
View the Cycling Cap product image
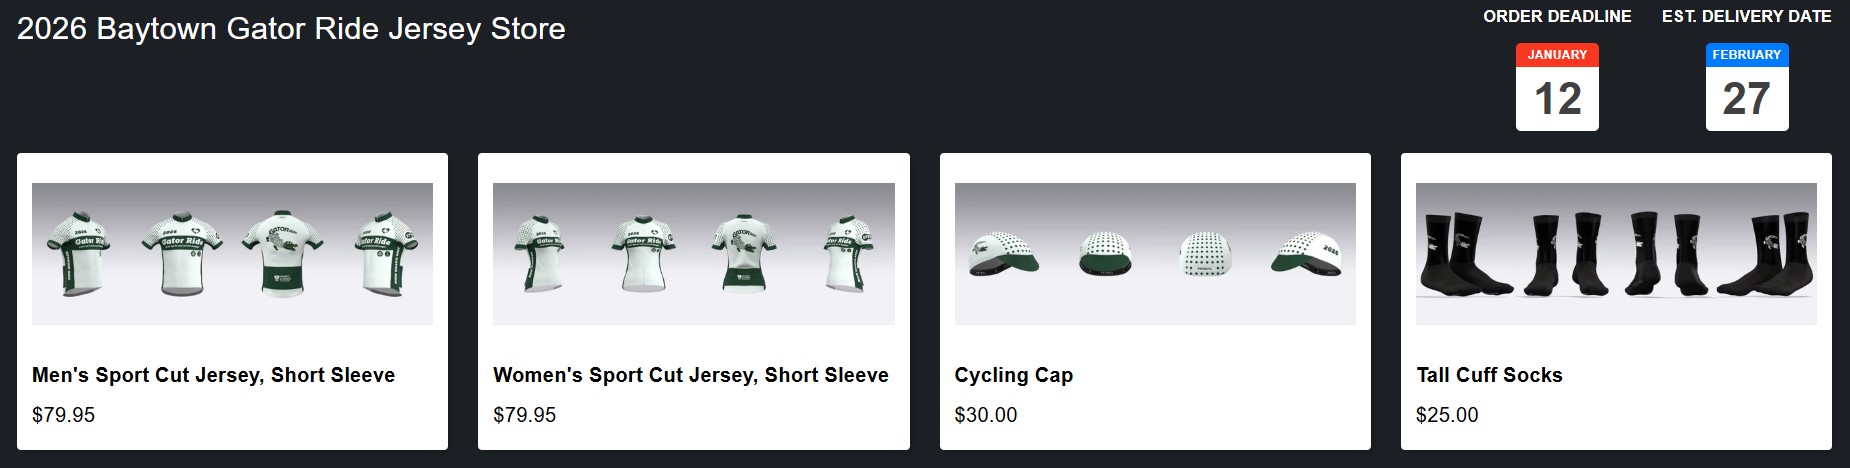point(1155,254)
